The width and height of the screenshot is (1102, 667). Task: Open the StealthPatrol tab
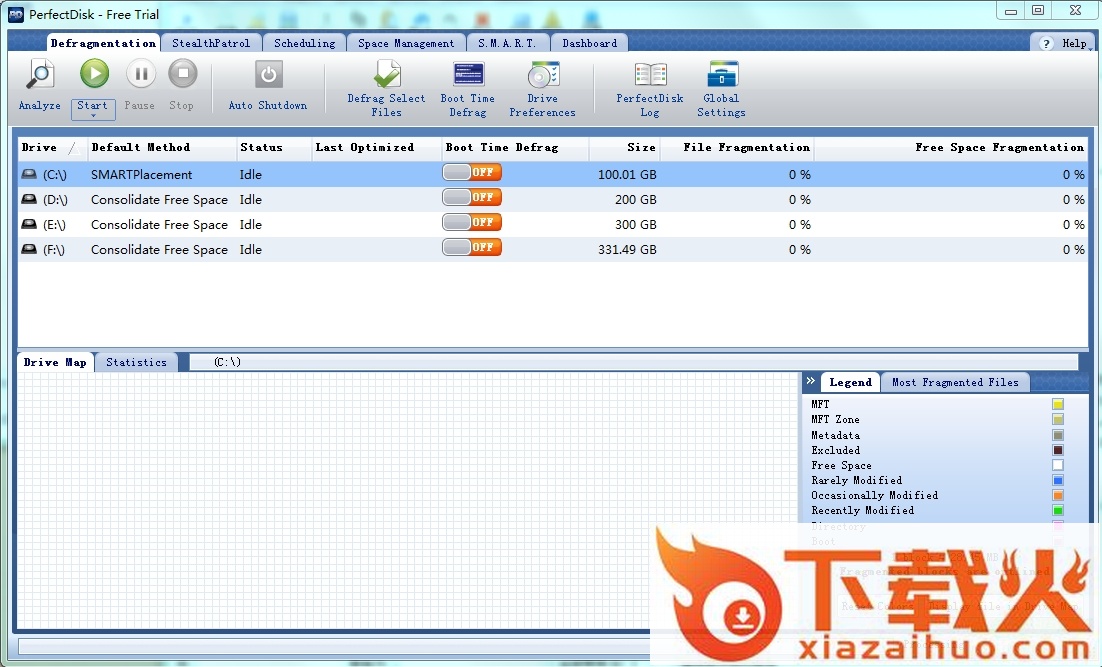click(x=211, y=43)
